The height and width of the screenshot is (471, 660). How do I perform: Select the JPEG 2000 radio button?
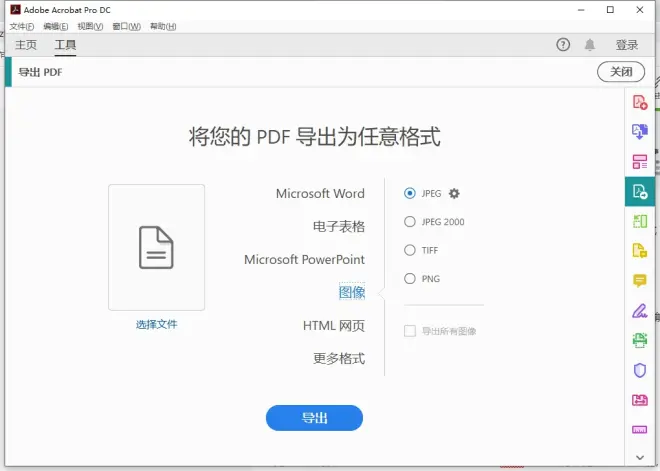click(410, 222)
